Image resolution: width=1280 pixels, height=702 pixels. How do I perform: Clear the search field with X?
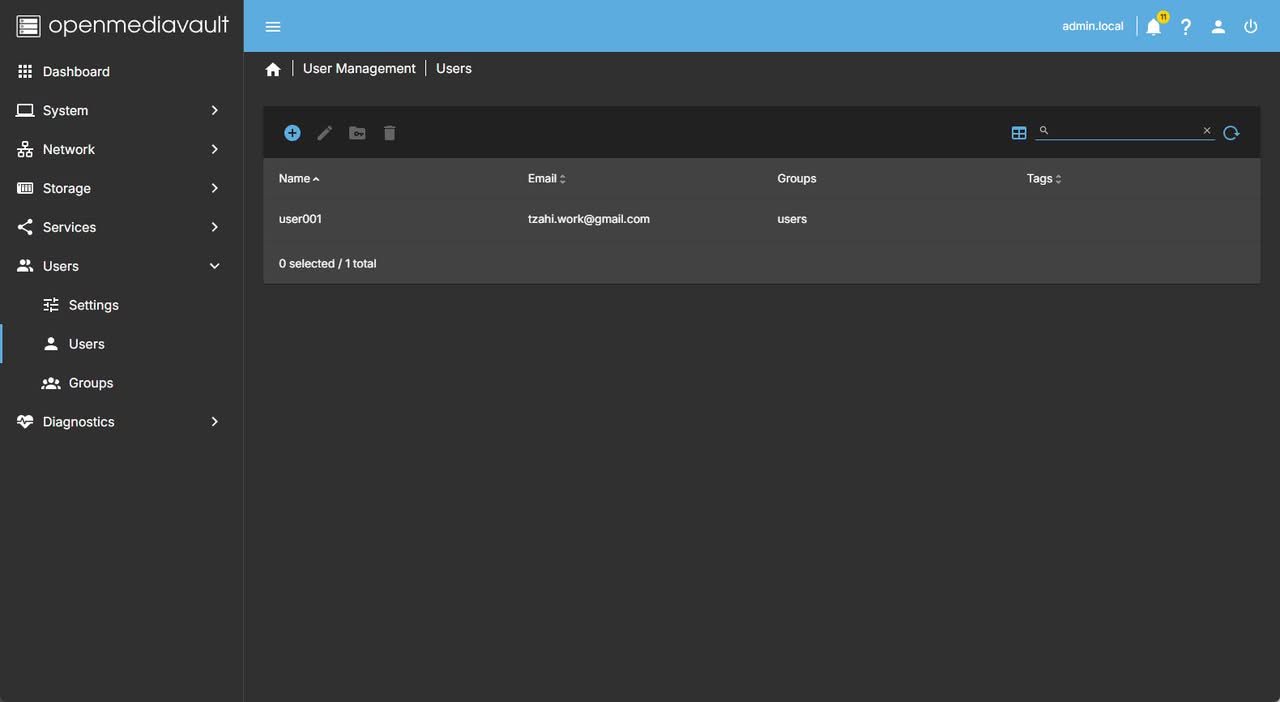pos(1207,131)
